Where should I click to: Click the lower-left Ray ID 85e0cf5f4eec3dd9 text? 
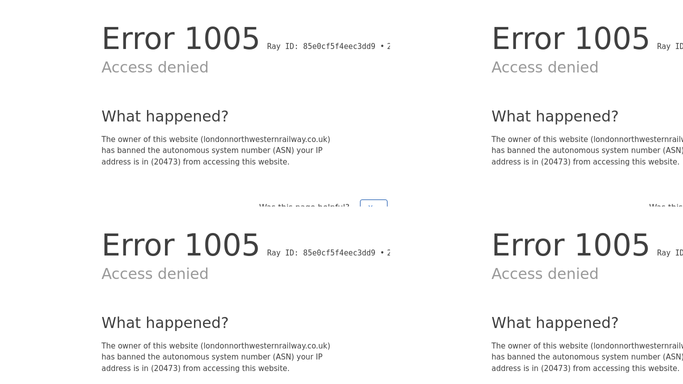point(321,253)
